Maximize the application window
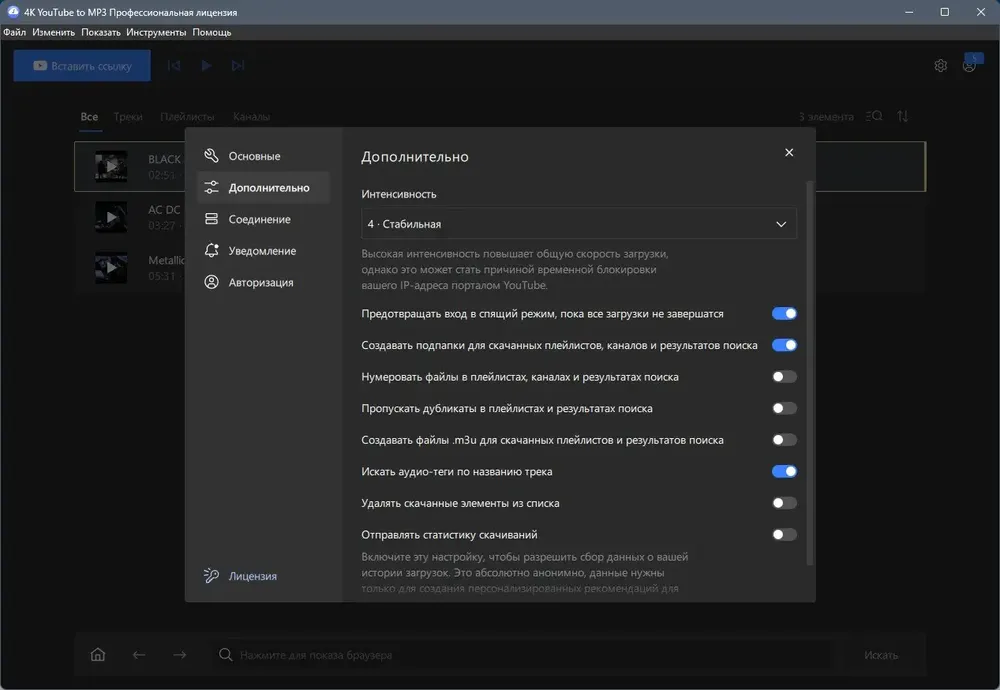1000x690 pixels. point(945,12)
